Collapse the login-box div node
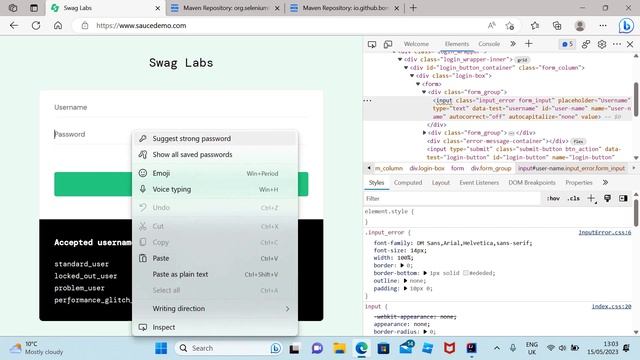 412,76
